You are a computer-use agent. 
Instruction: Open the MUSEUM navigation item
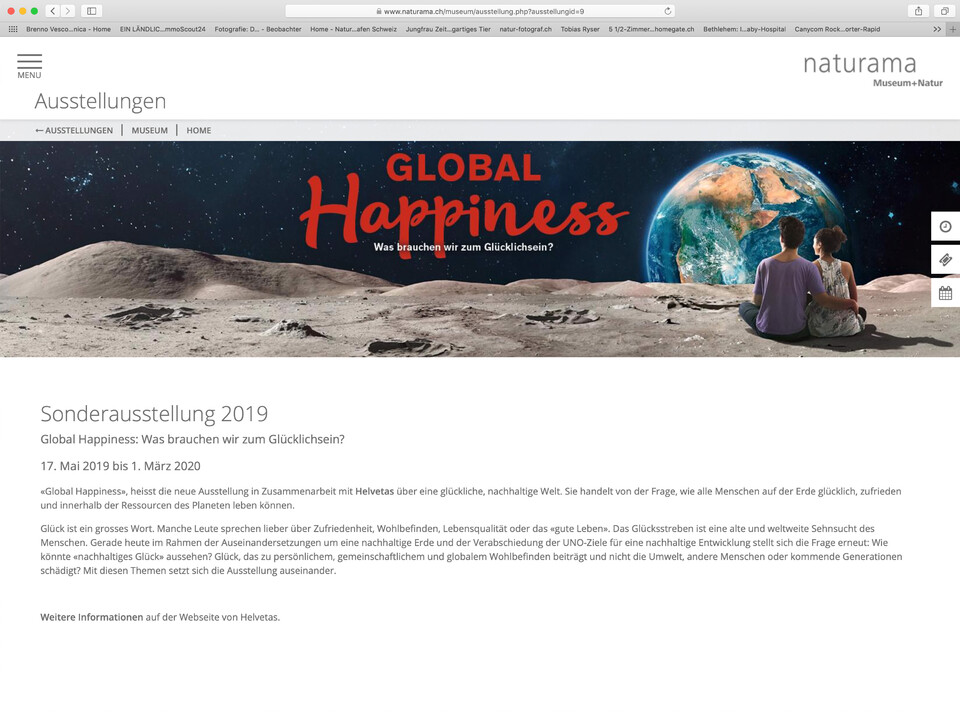point(149,130)
